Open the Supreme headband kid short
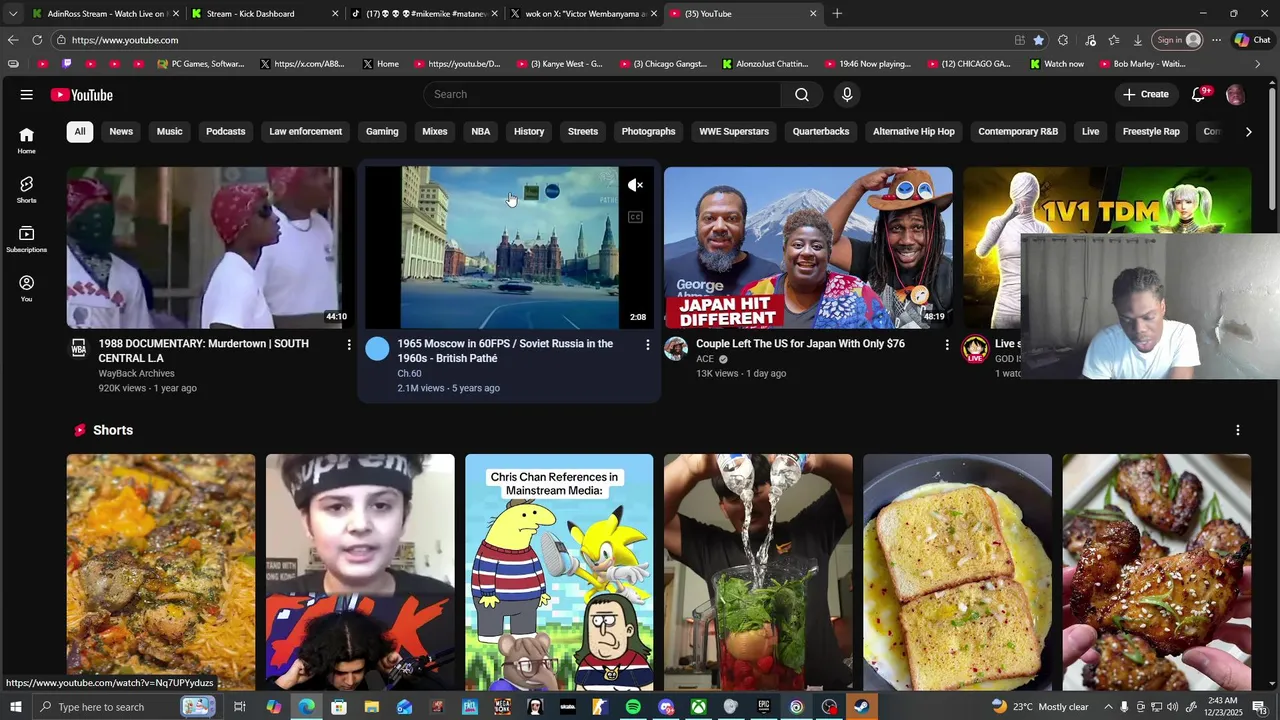Image resolution: width=1280 pixels, height=720 pixels. pyautogui.click(x=360, y=572)
